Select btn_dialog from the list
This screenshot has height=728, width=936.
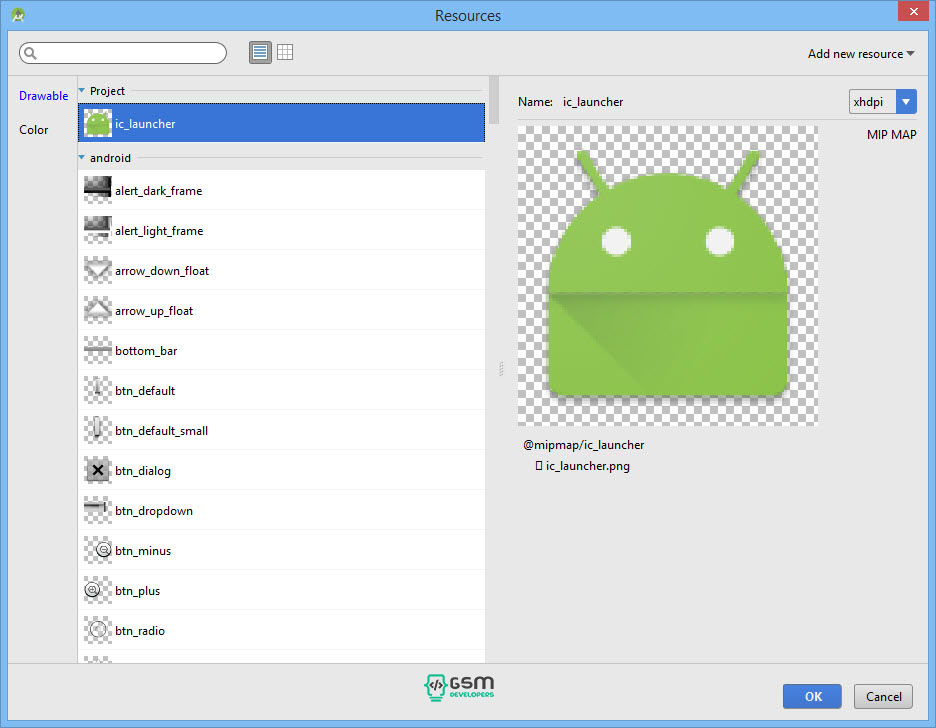click(281, 470)
